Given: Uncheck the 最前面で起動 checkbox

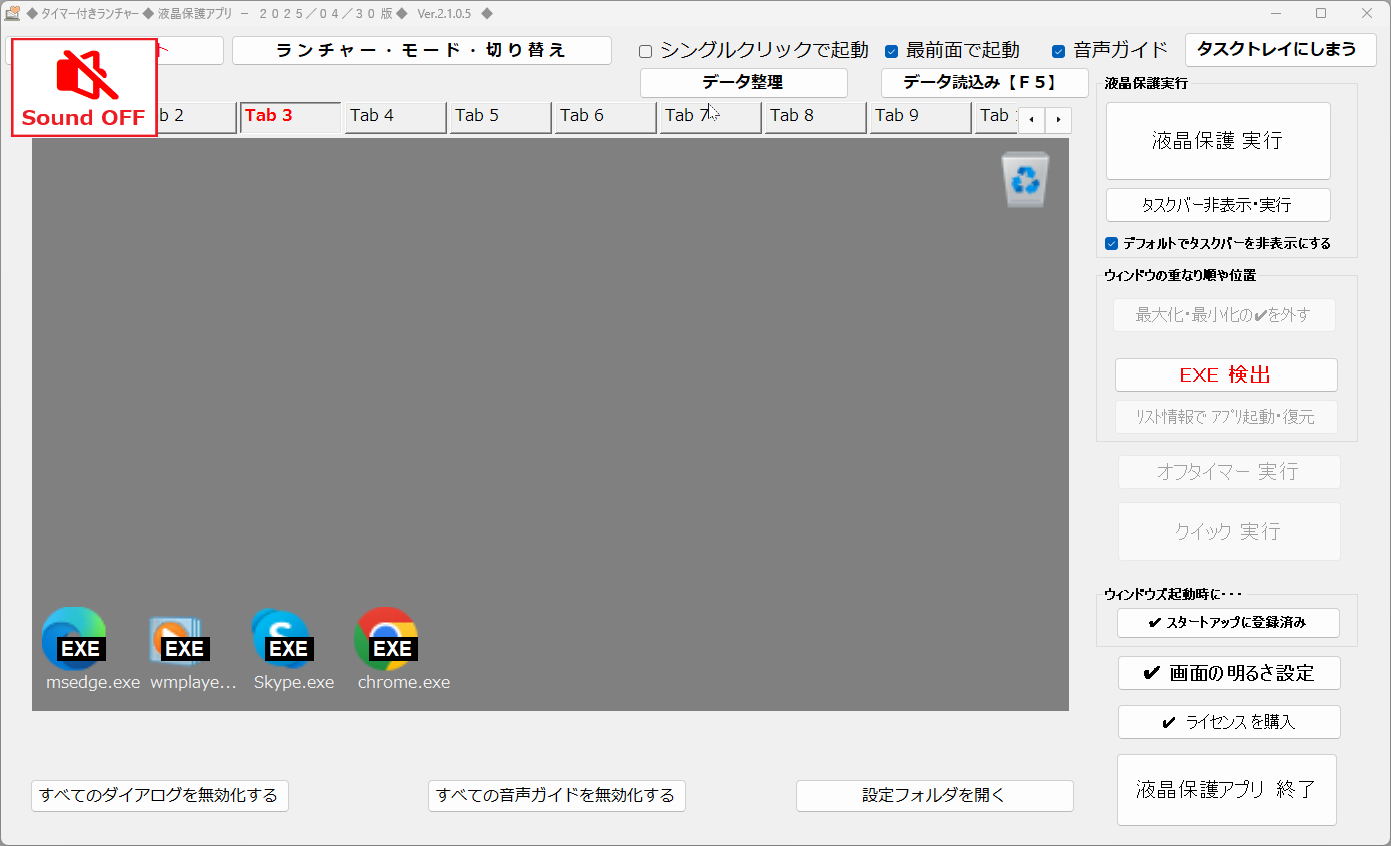Looking at the screenshot, I should [x=892, y=51].
